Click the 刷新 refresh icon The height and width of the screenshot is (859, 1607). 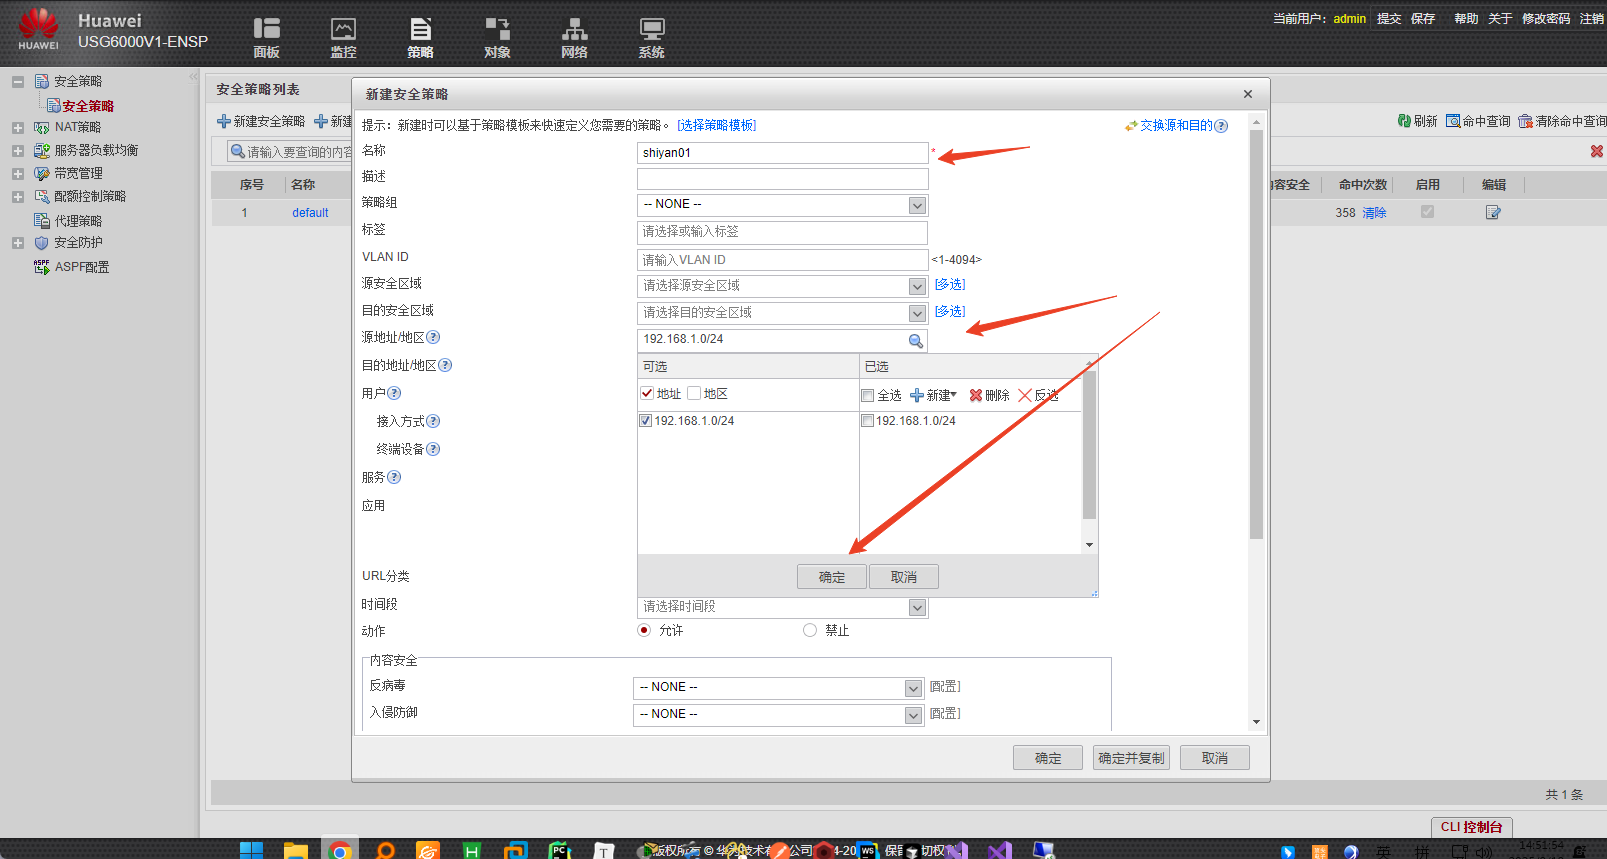(x=1404, y=121)
